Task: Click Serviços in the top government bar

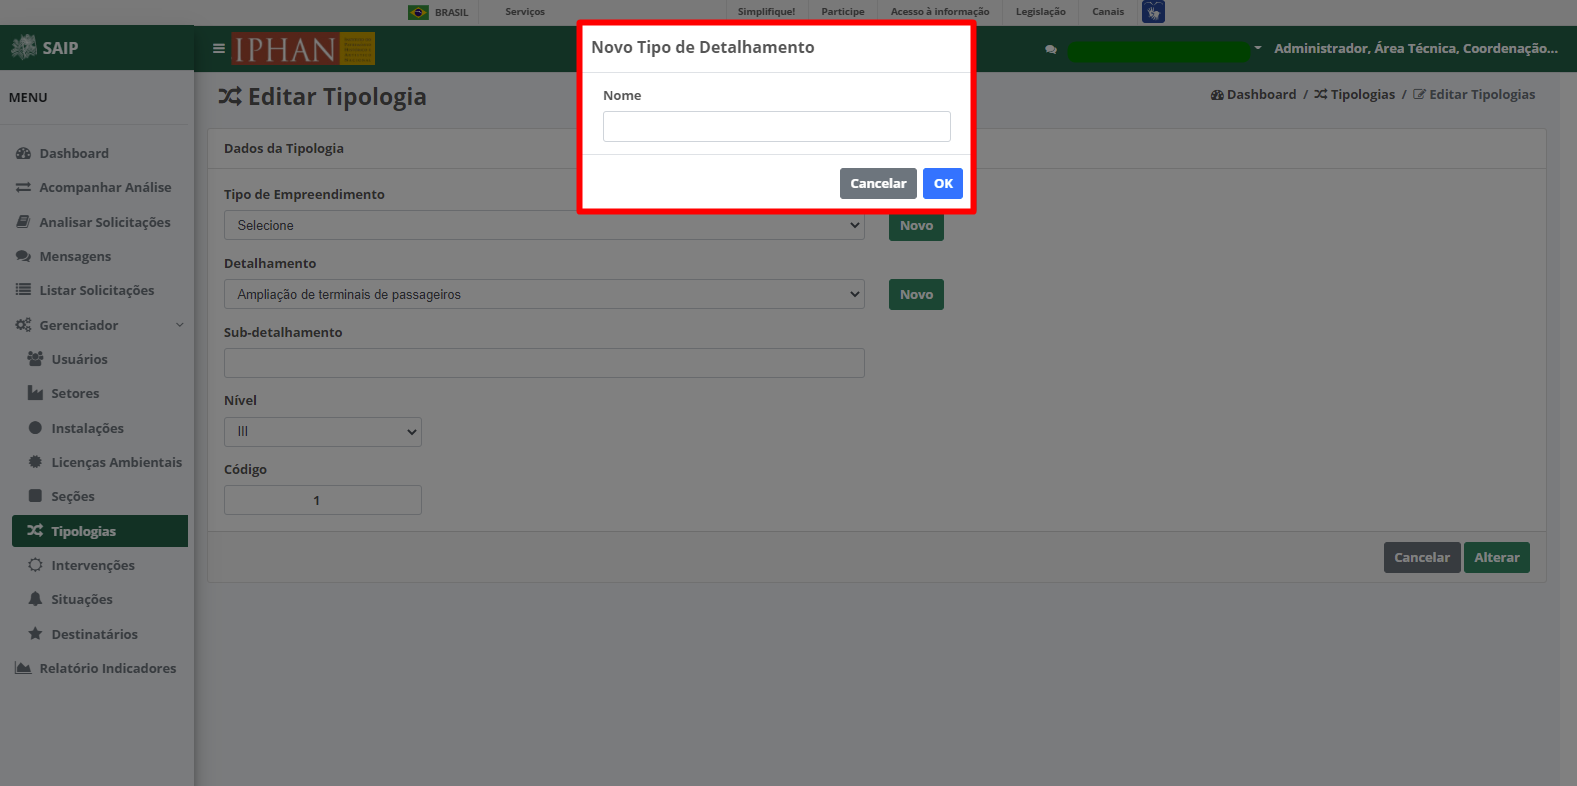Action: (x=525, y=12)
